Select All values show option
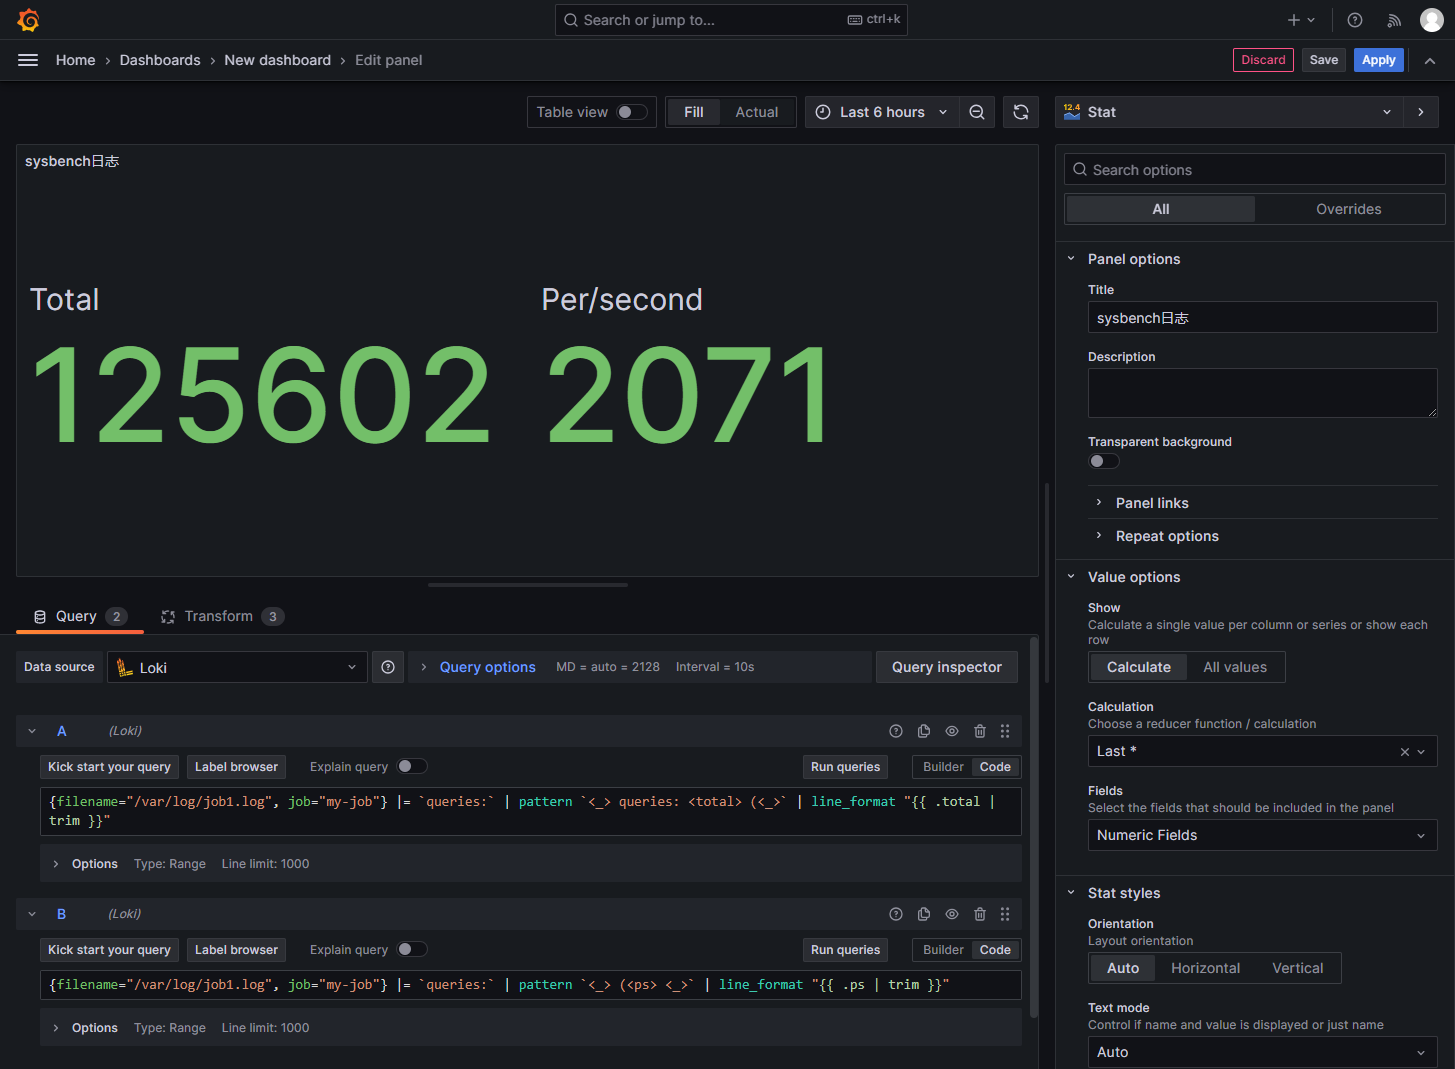Screen dimensions: 1455x1069 pos(1235,667)
